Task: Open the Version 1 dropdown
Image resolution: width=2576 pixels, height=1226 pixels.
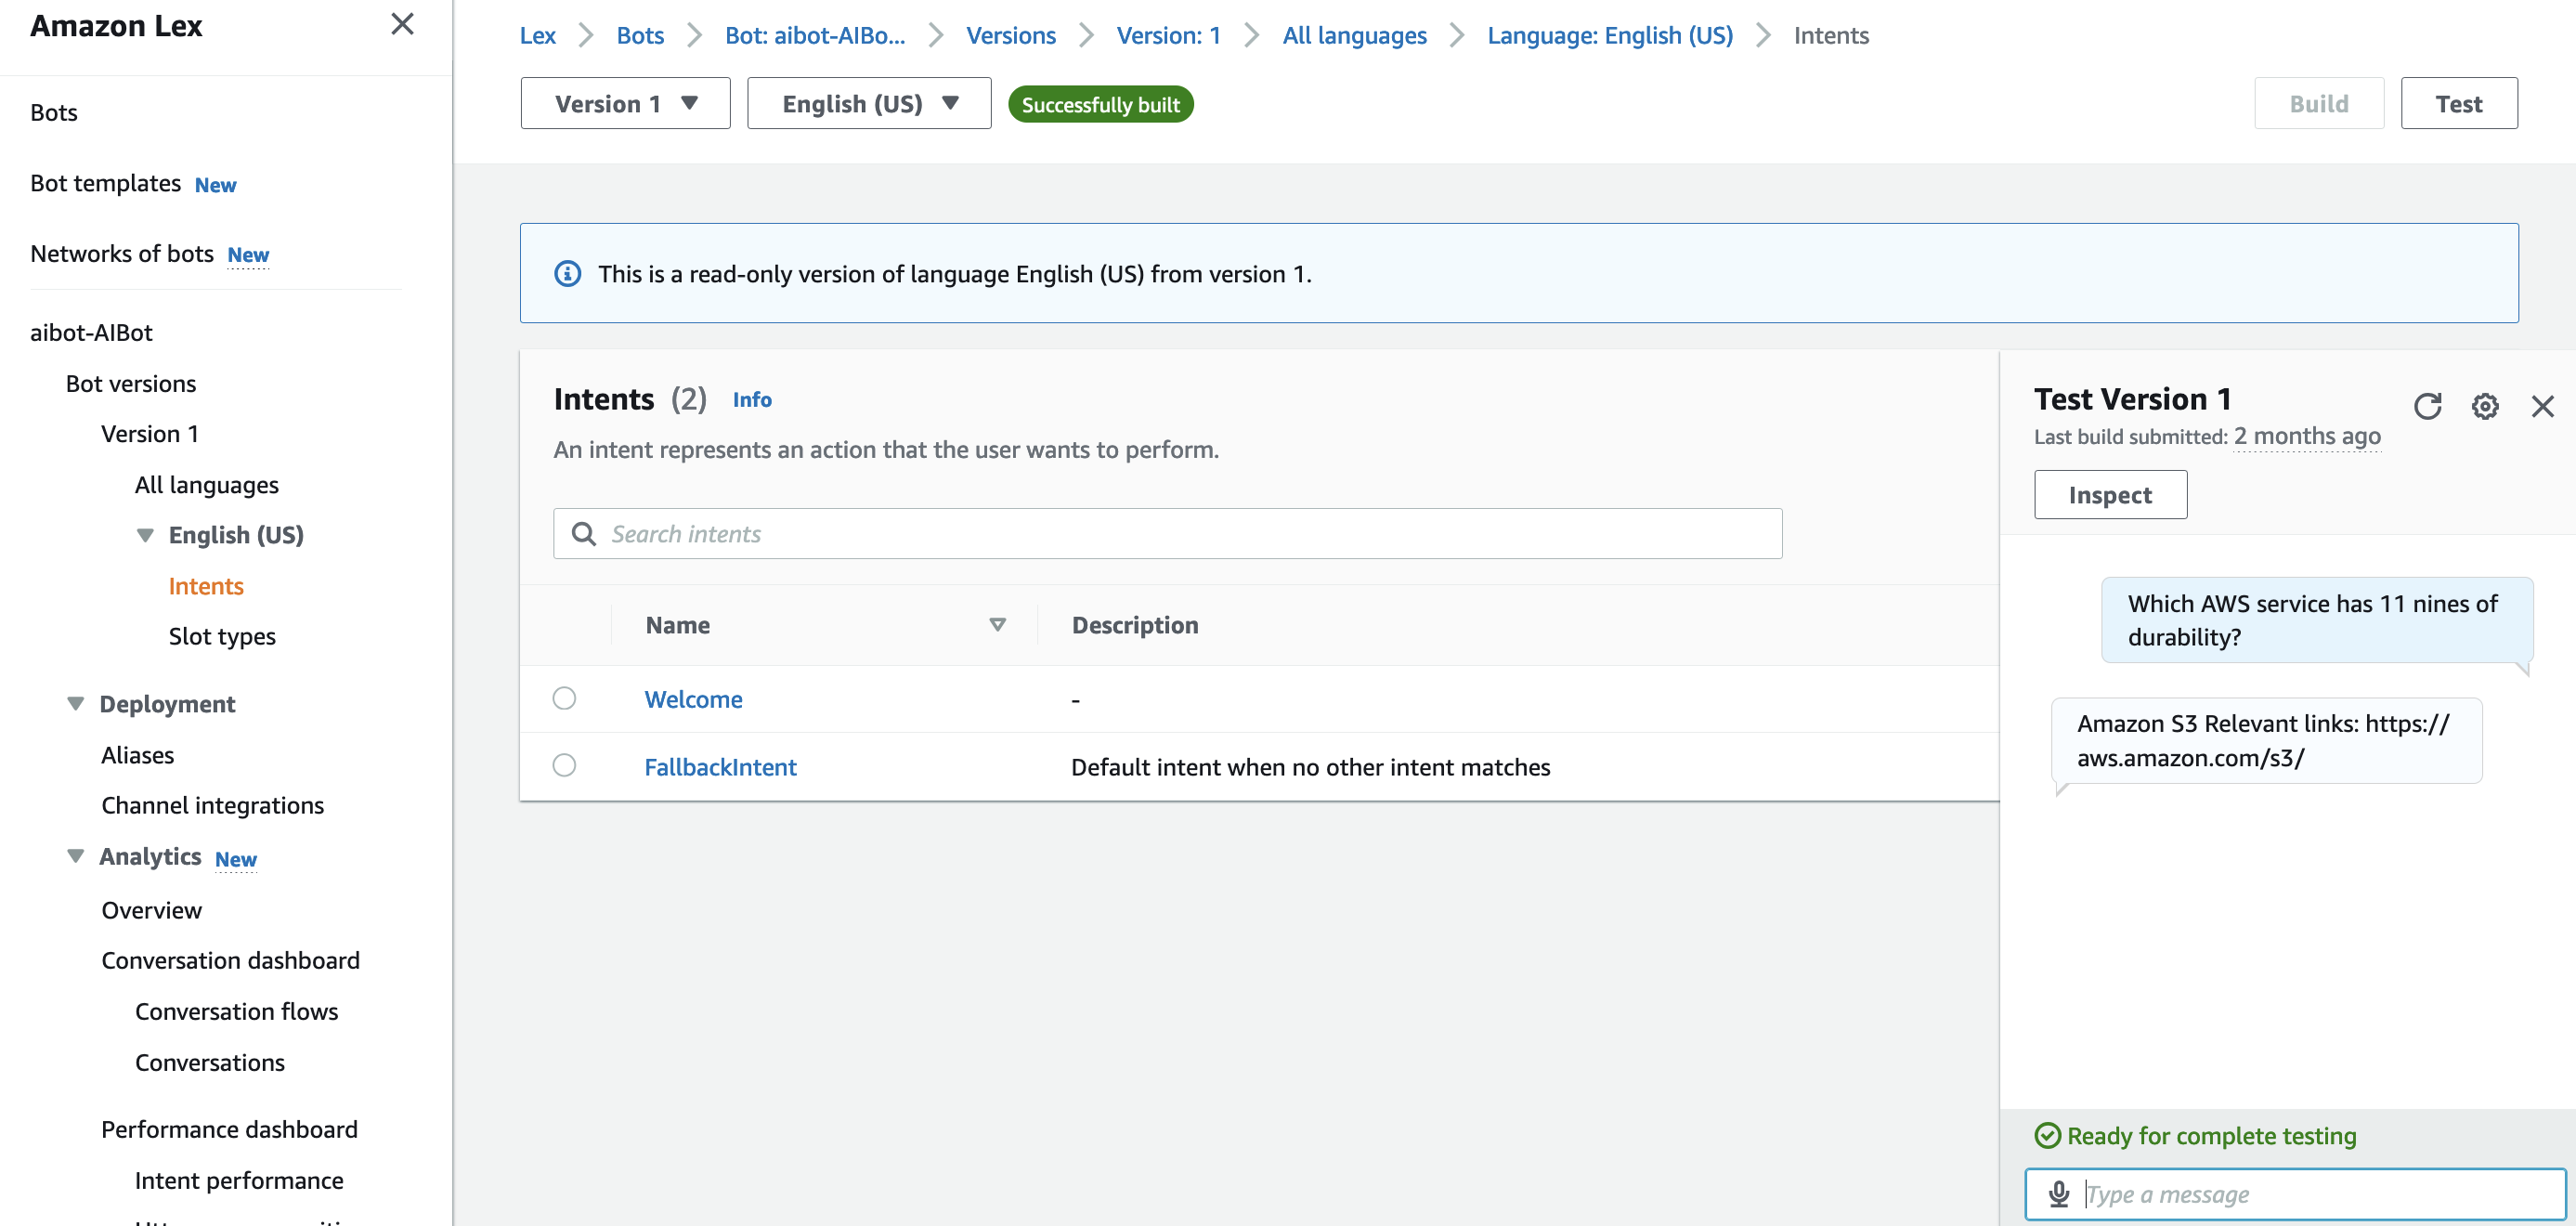Action: pyautogui.click(x=625, y=104)
